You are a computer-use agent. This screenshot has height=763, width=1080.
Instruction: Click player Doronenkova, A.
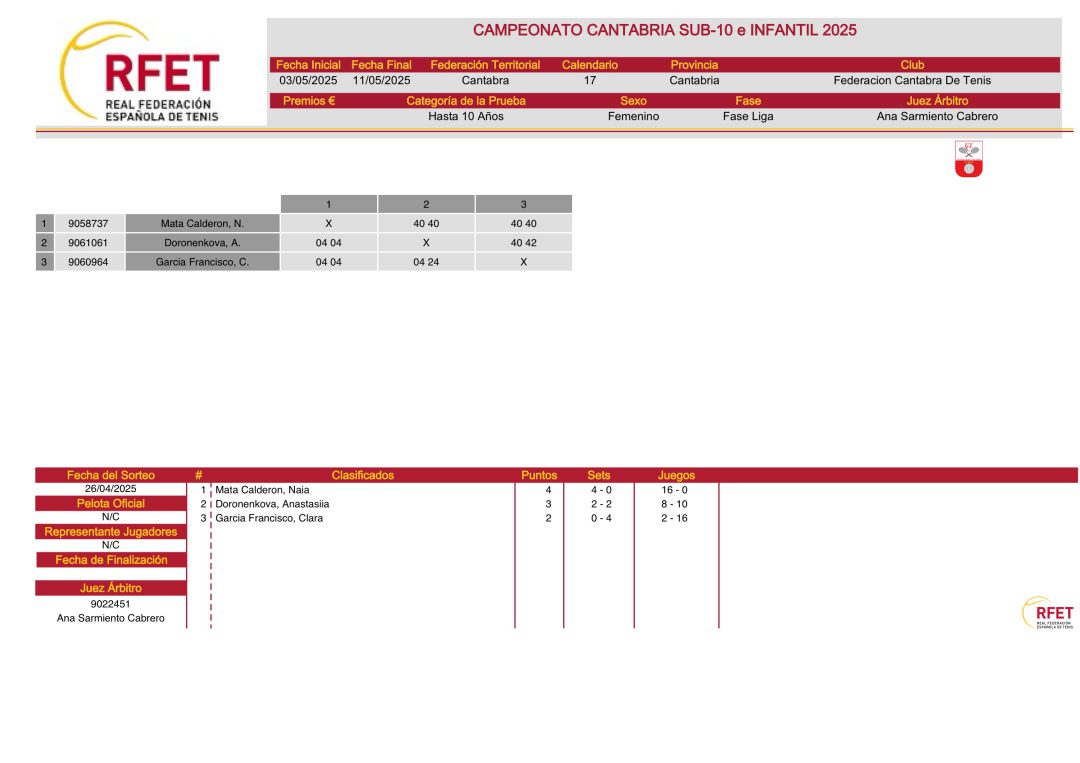coord(202,242)
